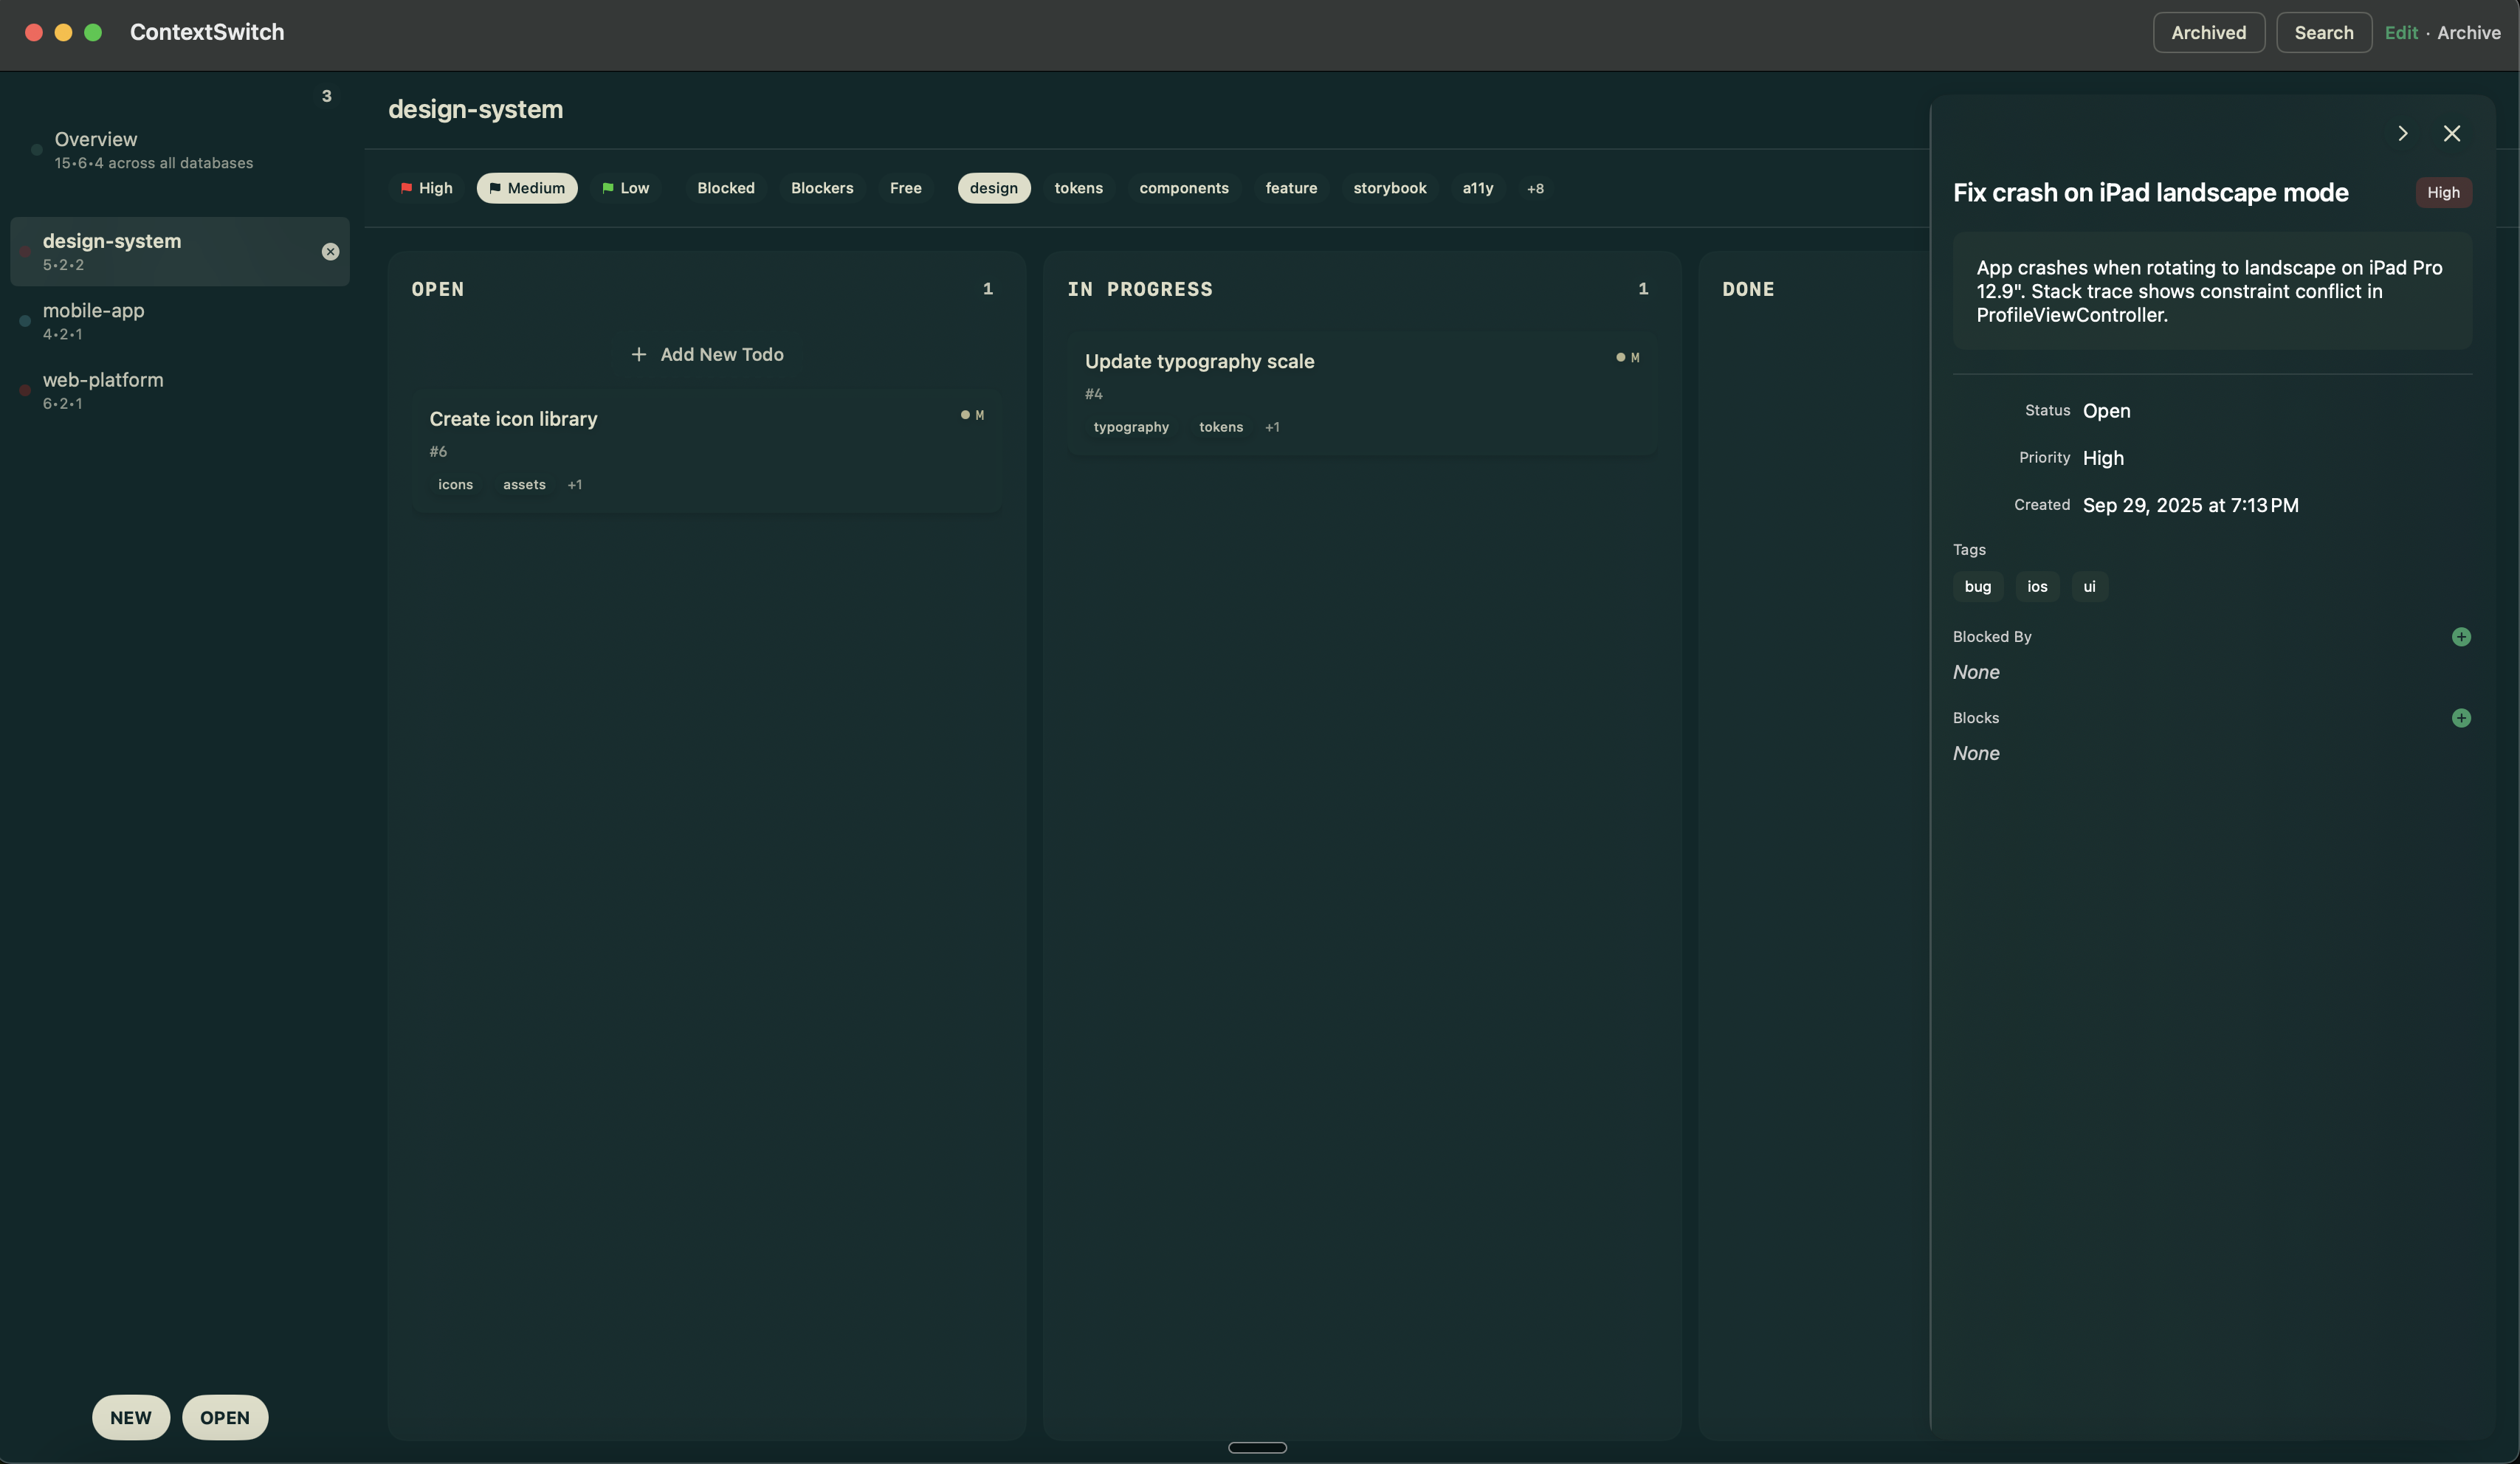Toggle the Medium priority flag filter
The image size is (2520, 1464).
pos(526,188)
